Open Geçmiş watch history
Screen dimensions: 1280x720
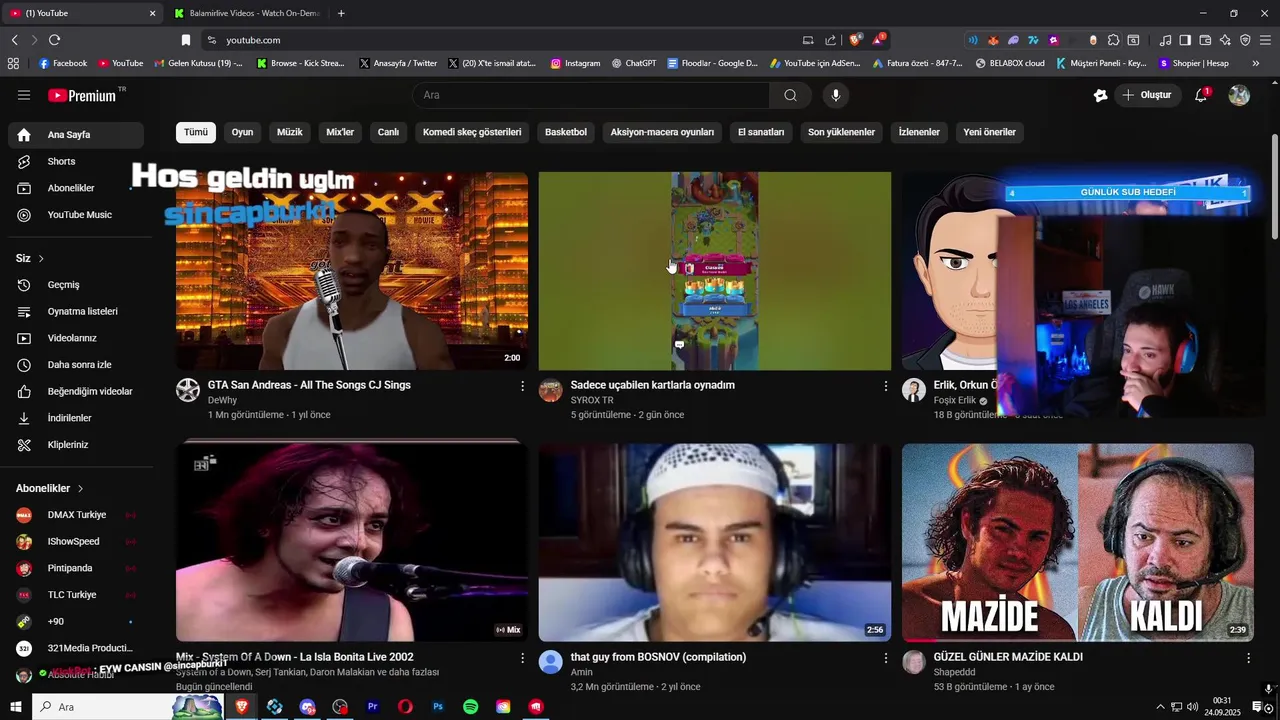coord(76,285)
